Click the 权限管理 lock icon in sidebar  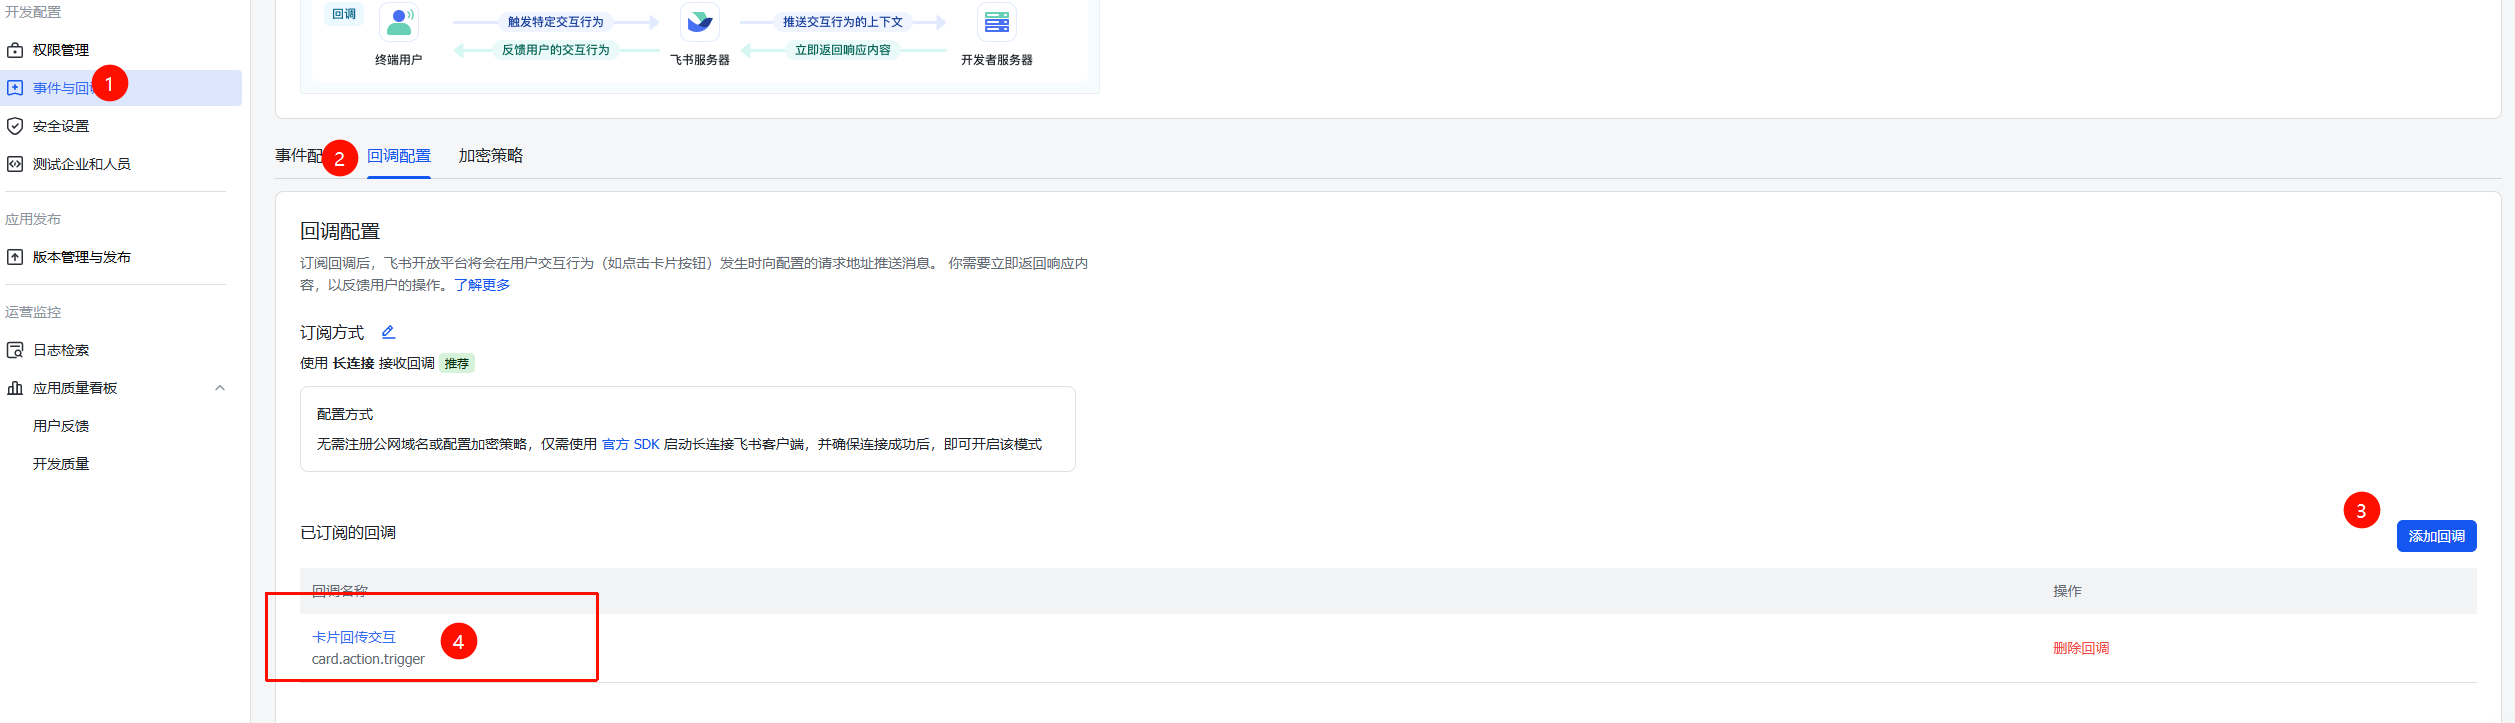[15, 50]
